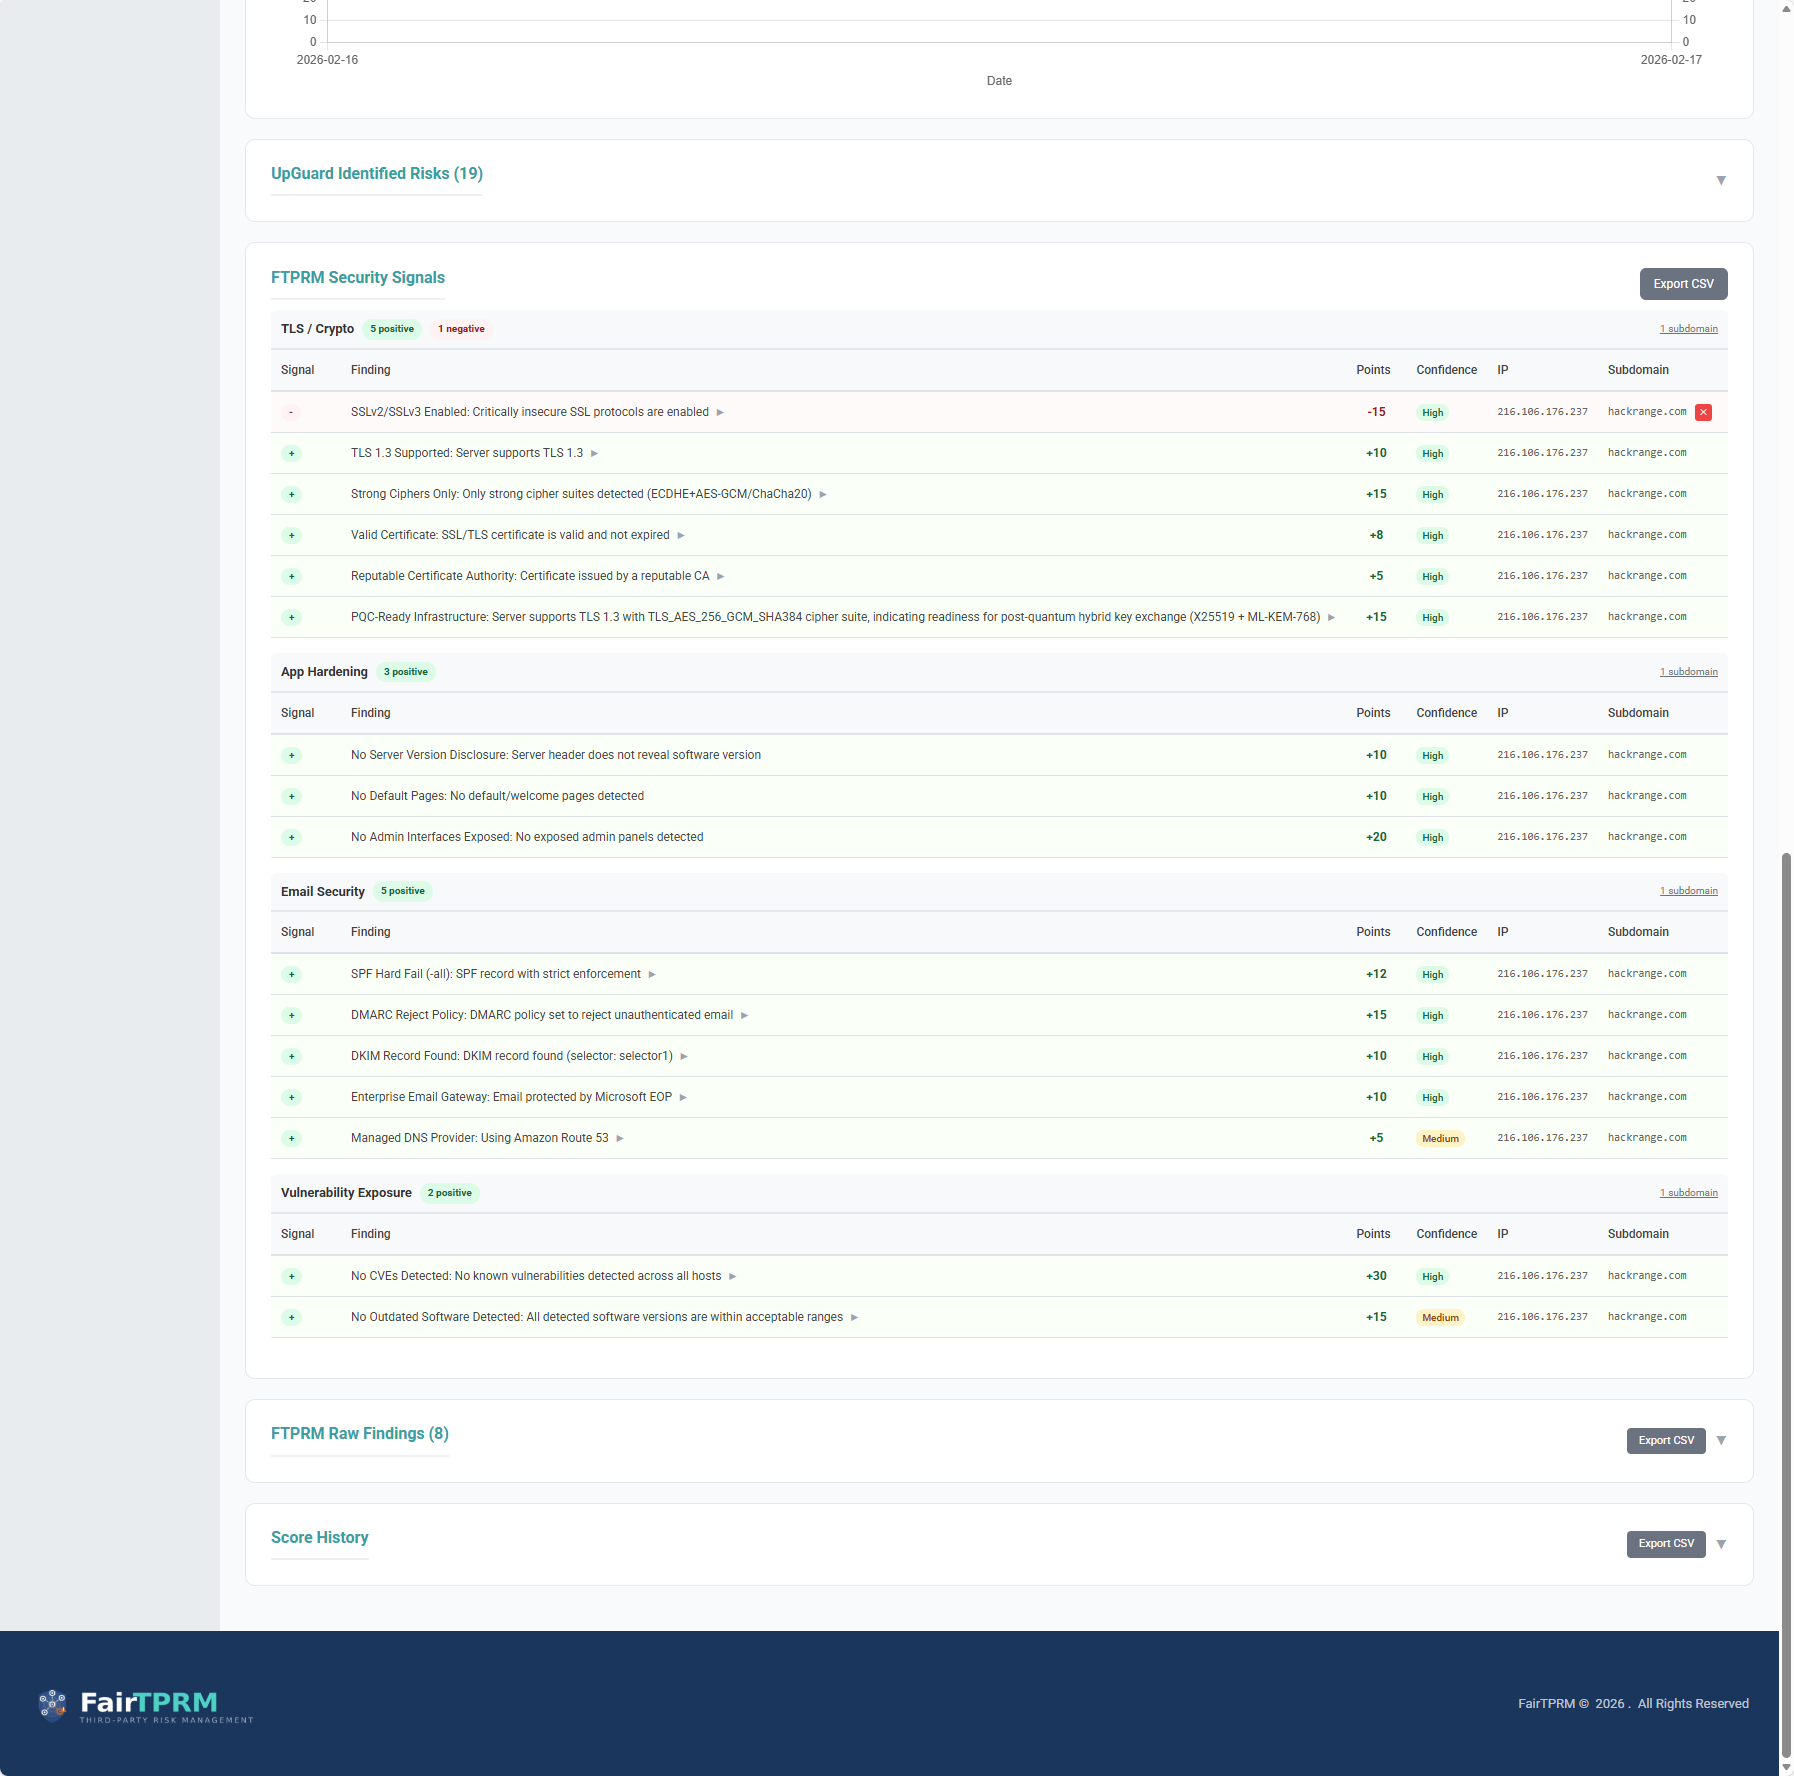Click the plus signal icon for No CVEs Detected
1794x1776 pixels.
pos(291,1277)
